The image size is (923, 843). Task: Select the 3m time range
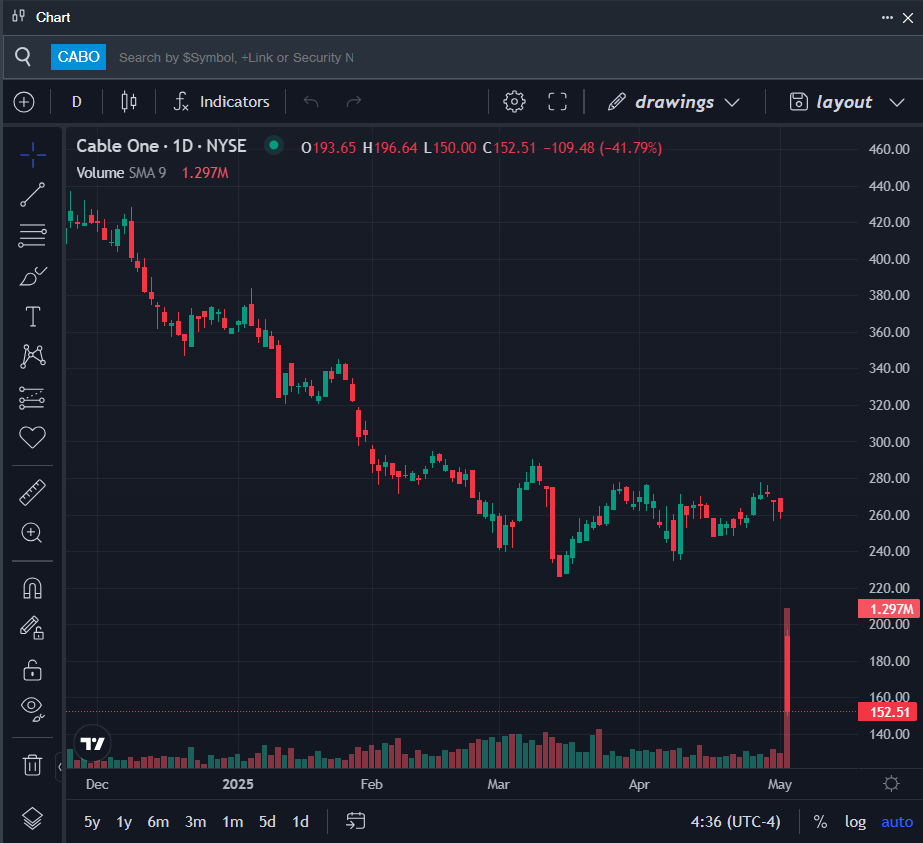tap(195, 821)
